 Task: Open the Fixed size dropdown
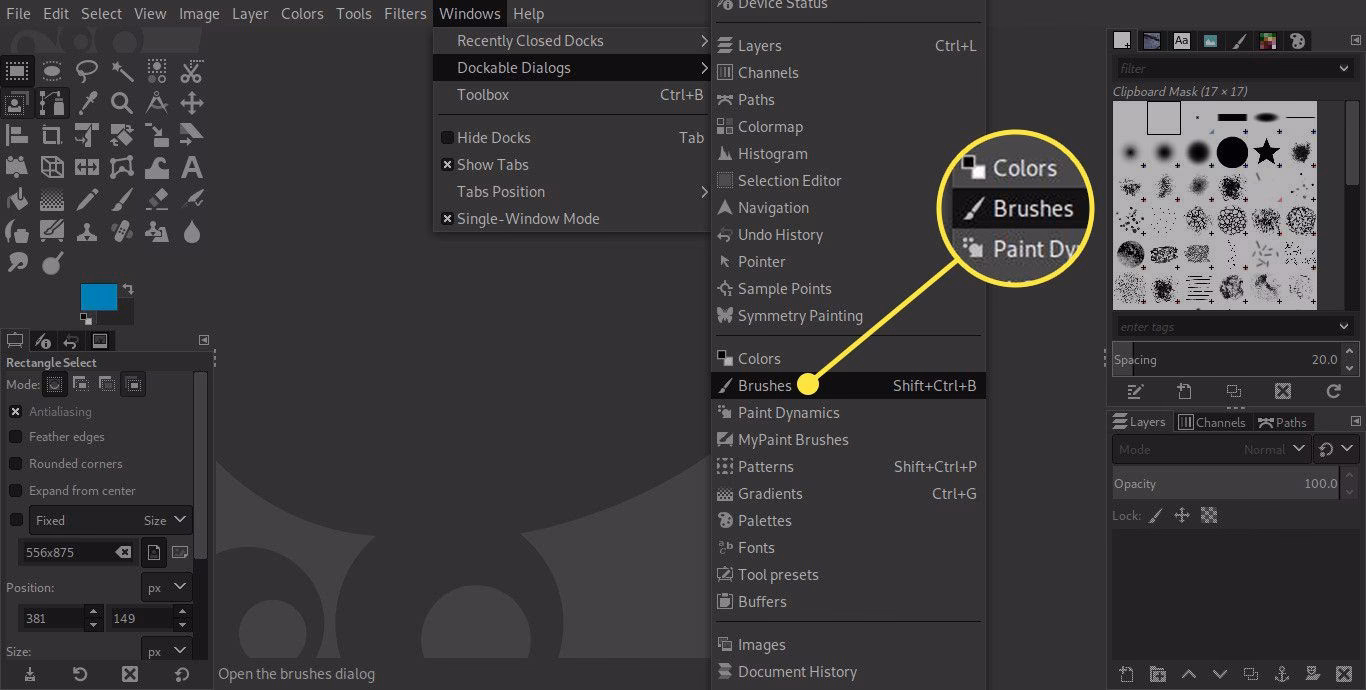110,519
